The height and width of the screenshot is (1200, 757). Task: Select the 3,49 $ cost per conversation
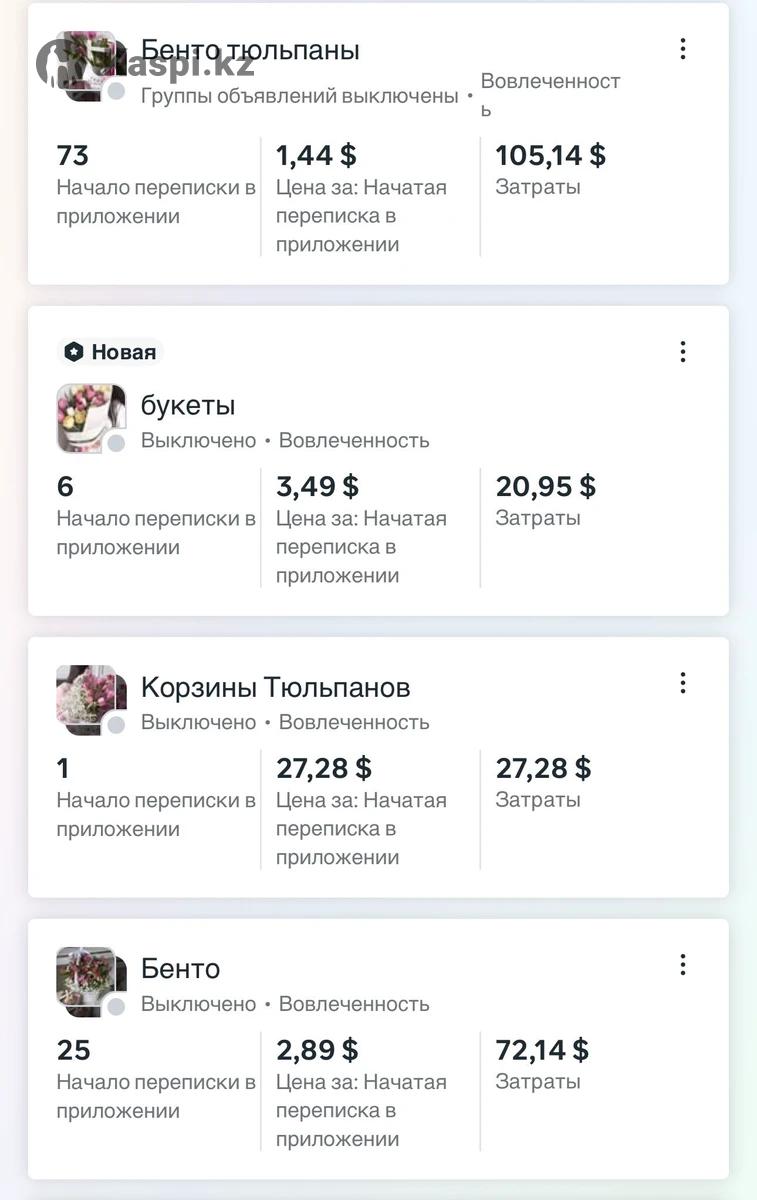(x=316, y=487)
